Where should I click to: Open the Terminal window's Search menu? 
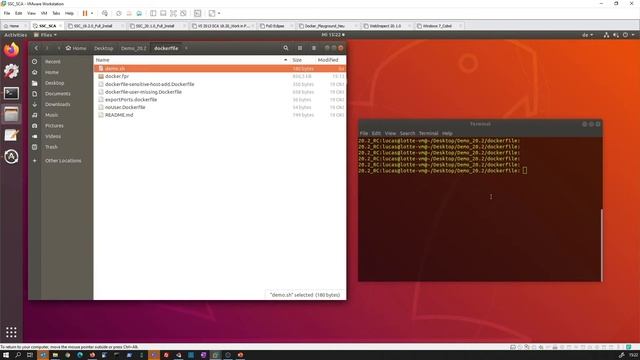(407, 133)
